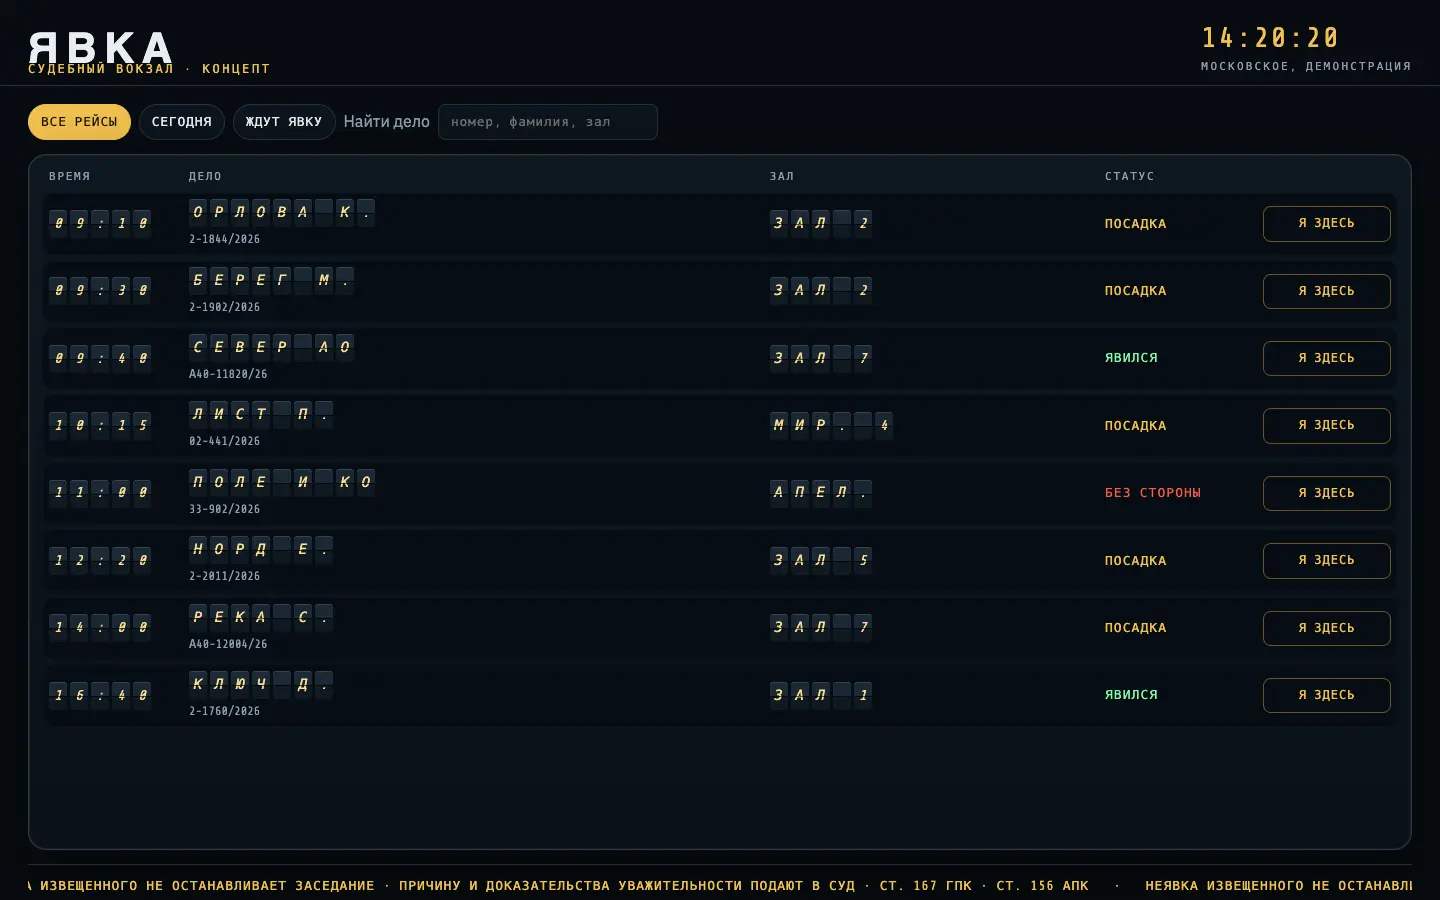Screen dimensions: 1440x900
Task: Click the ЗАЛ column header
Action: (x=782, y=176)
